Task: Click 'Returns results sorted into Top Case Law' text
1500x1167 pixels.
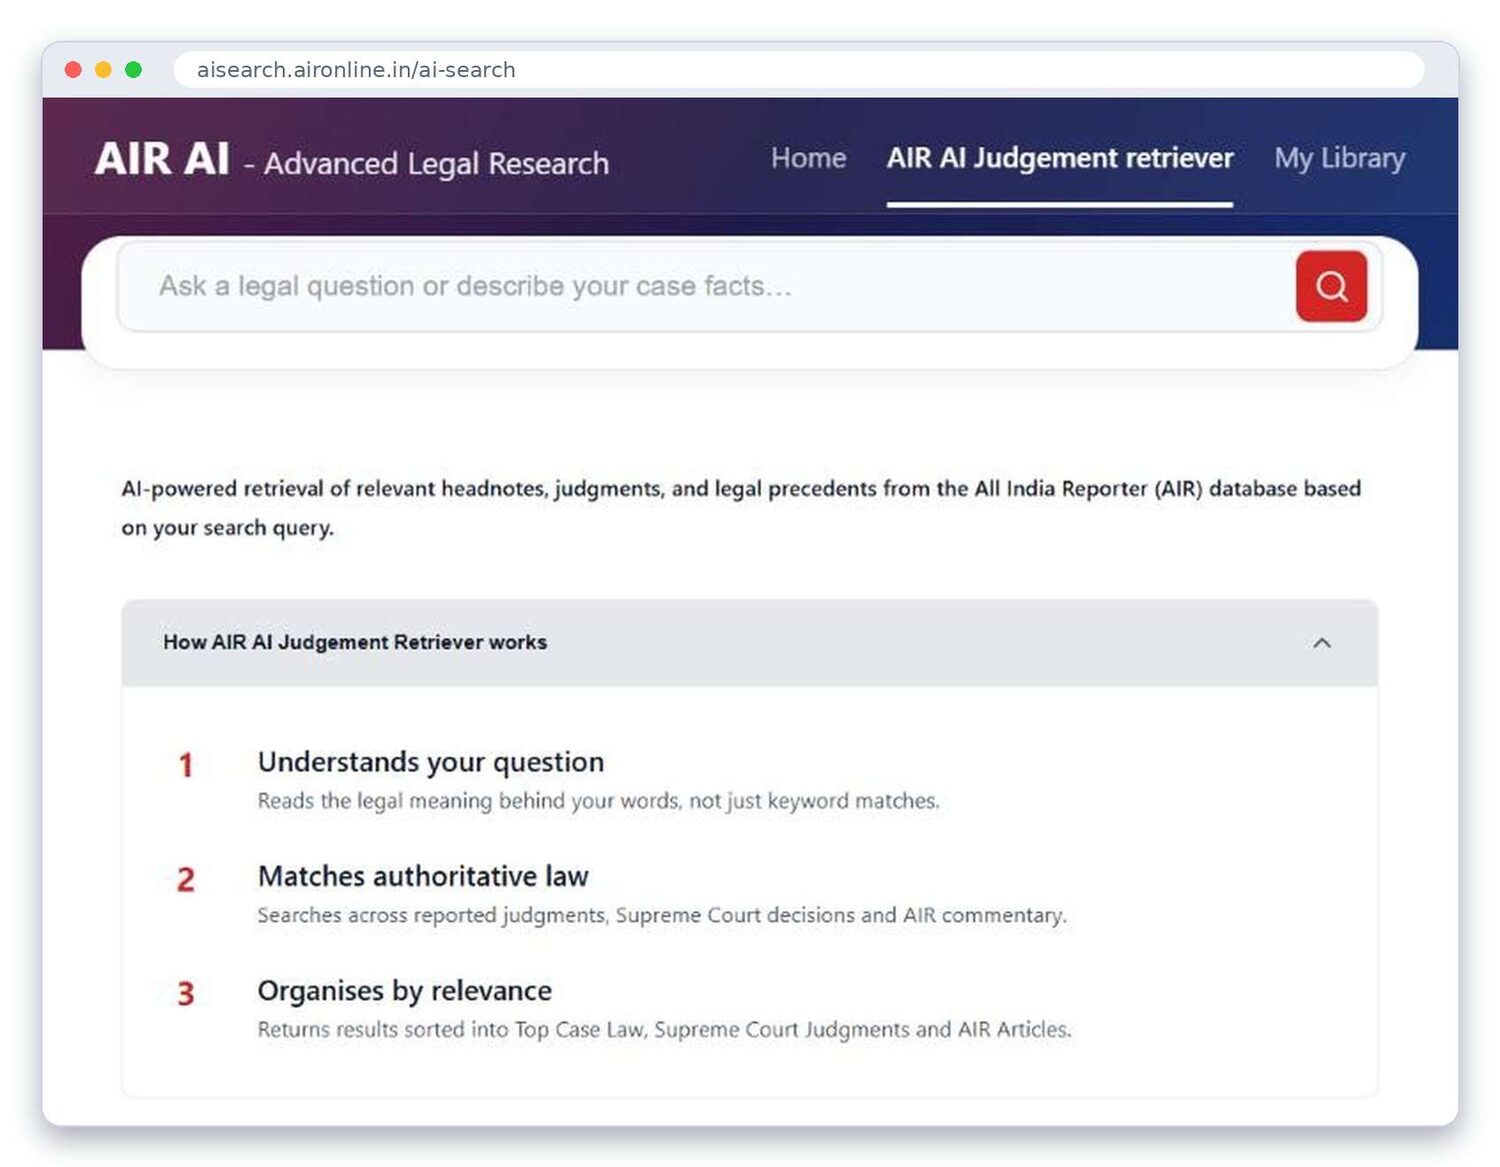Action: [x=665, y=1029]
